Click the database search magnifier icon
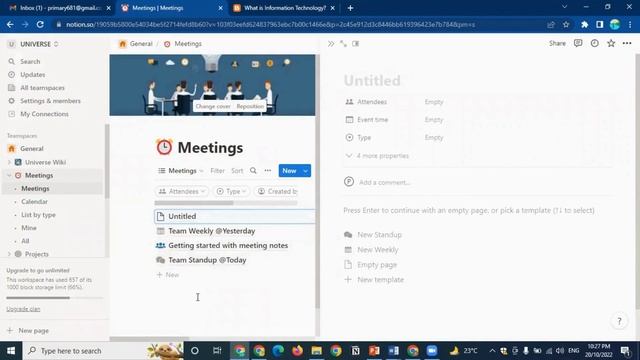This screenshot has width=640, height=360. [x=253, y=171]
